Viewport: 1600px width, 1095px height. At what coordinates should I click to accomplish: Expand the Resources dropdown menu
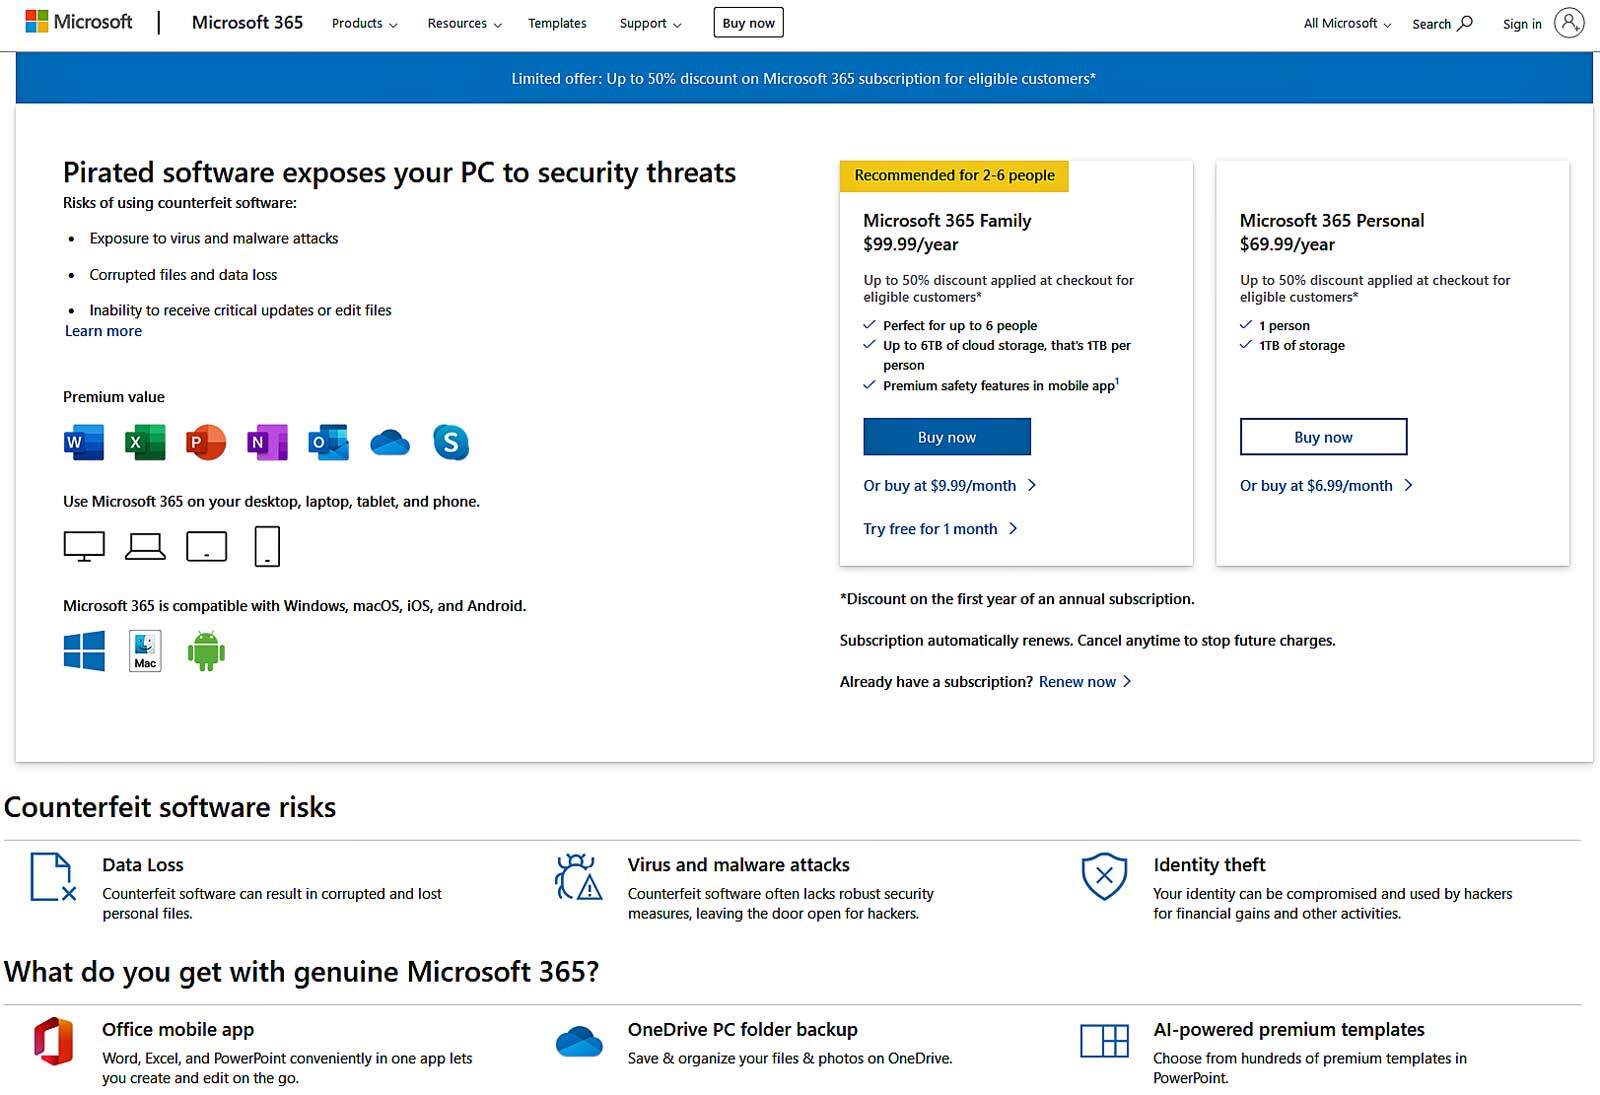[x=464, y=23]
